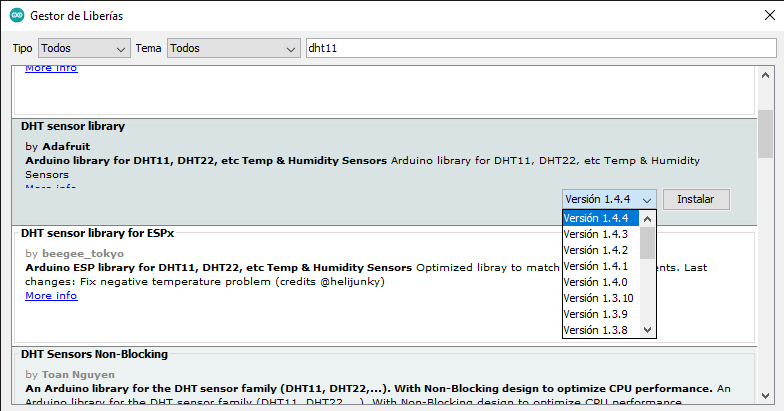Select Versión 1.4.4 from the list

[x=600, y=218]
